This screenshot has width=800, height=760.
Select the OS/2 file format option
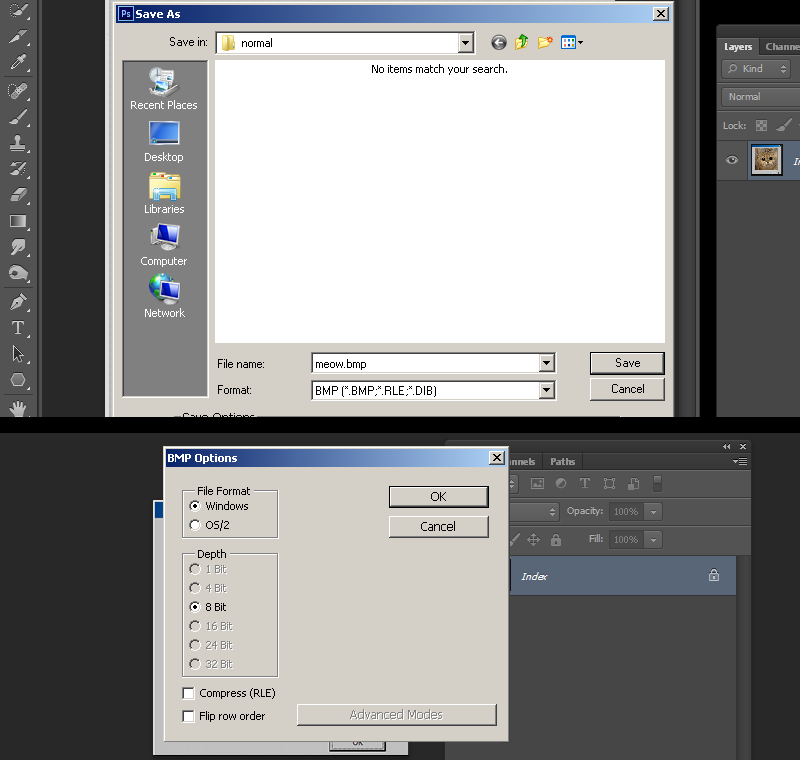tap(210, 525)
